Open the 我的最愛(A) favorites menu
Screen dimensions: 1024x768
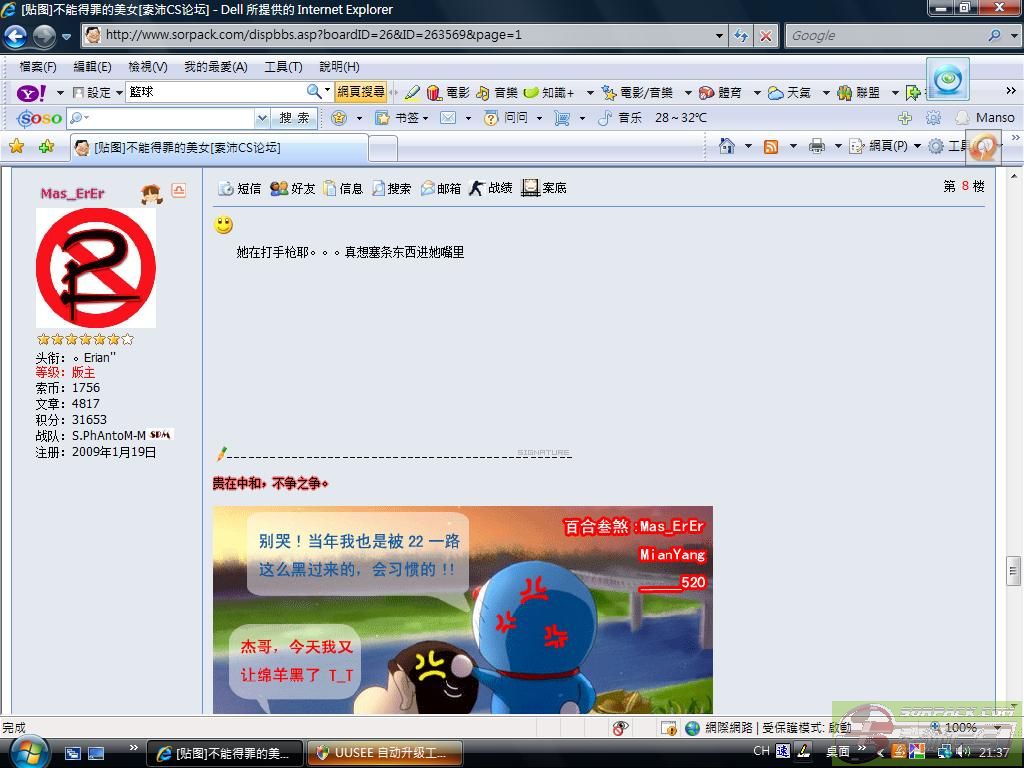(x=215, y=66)
